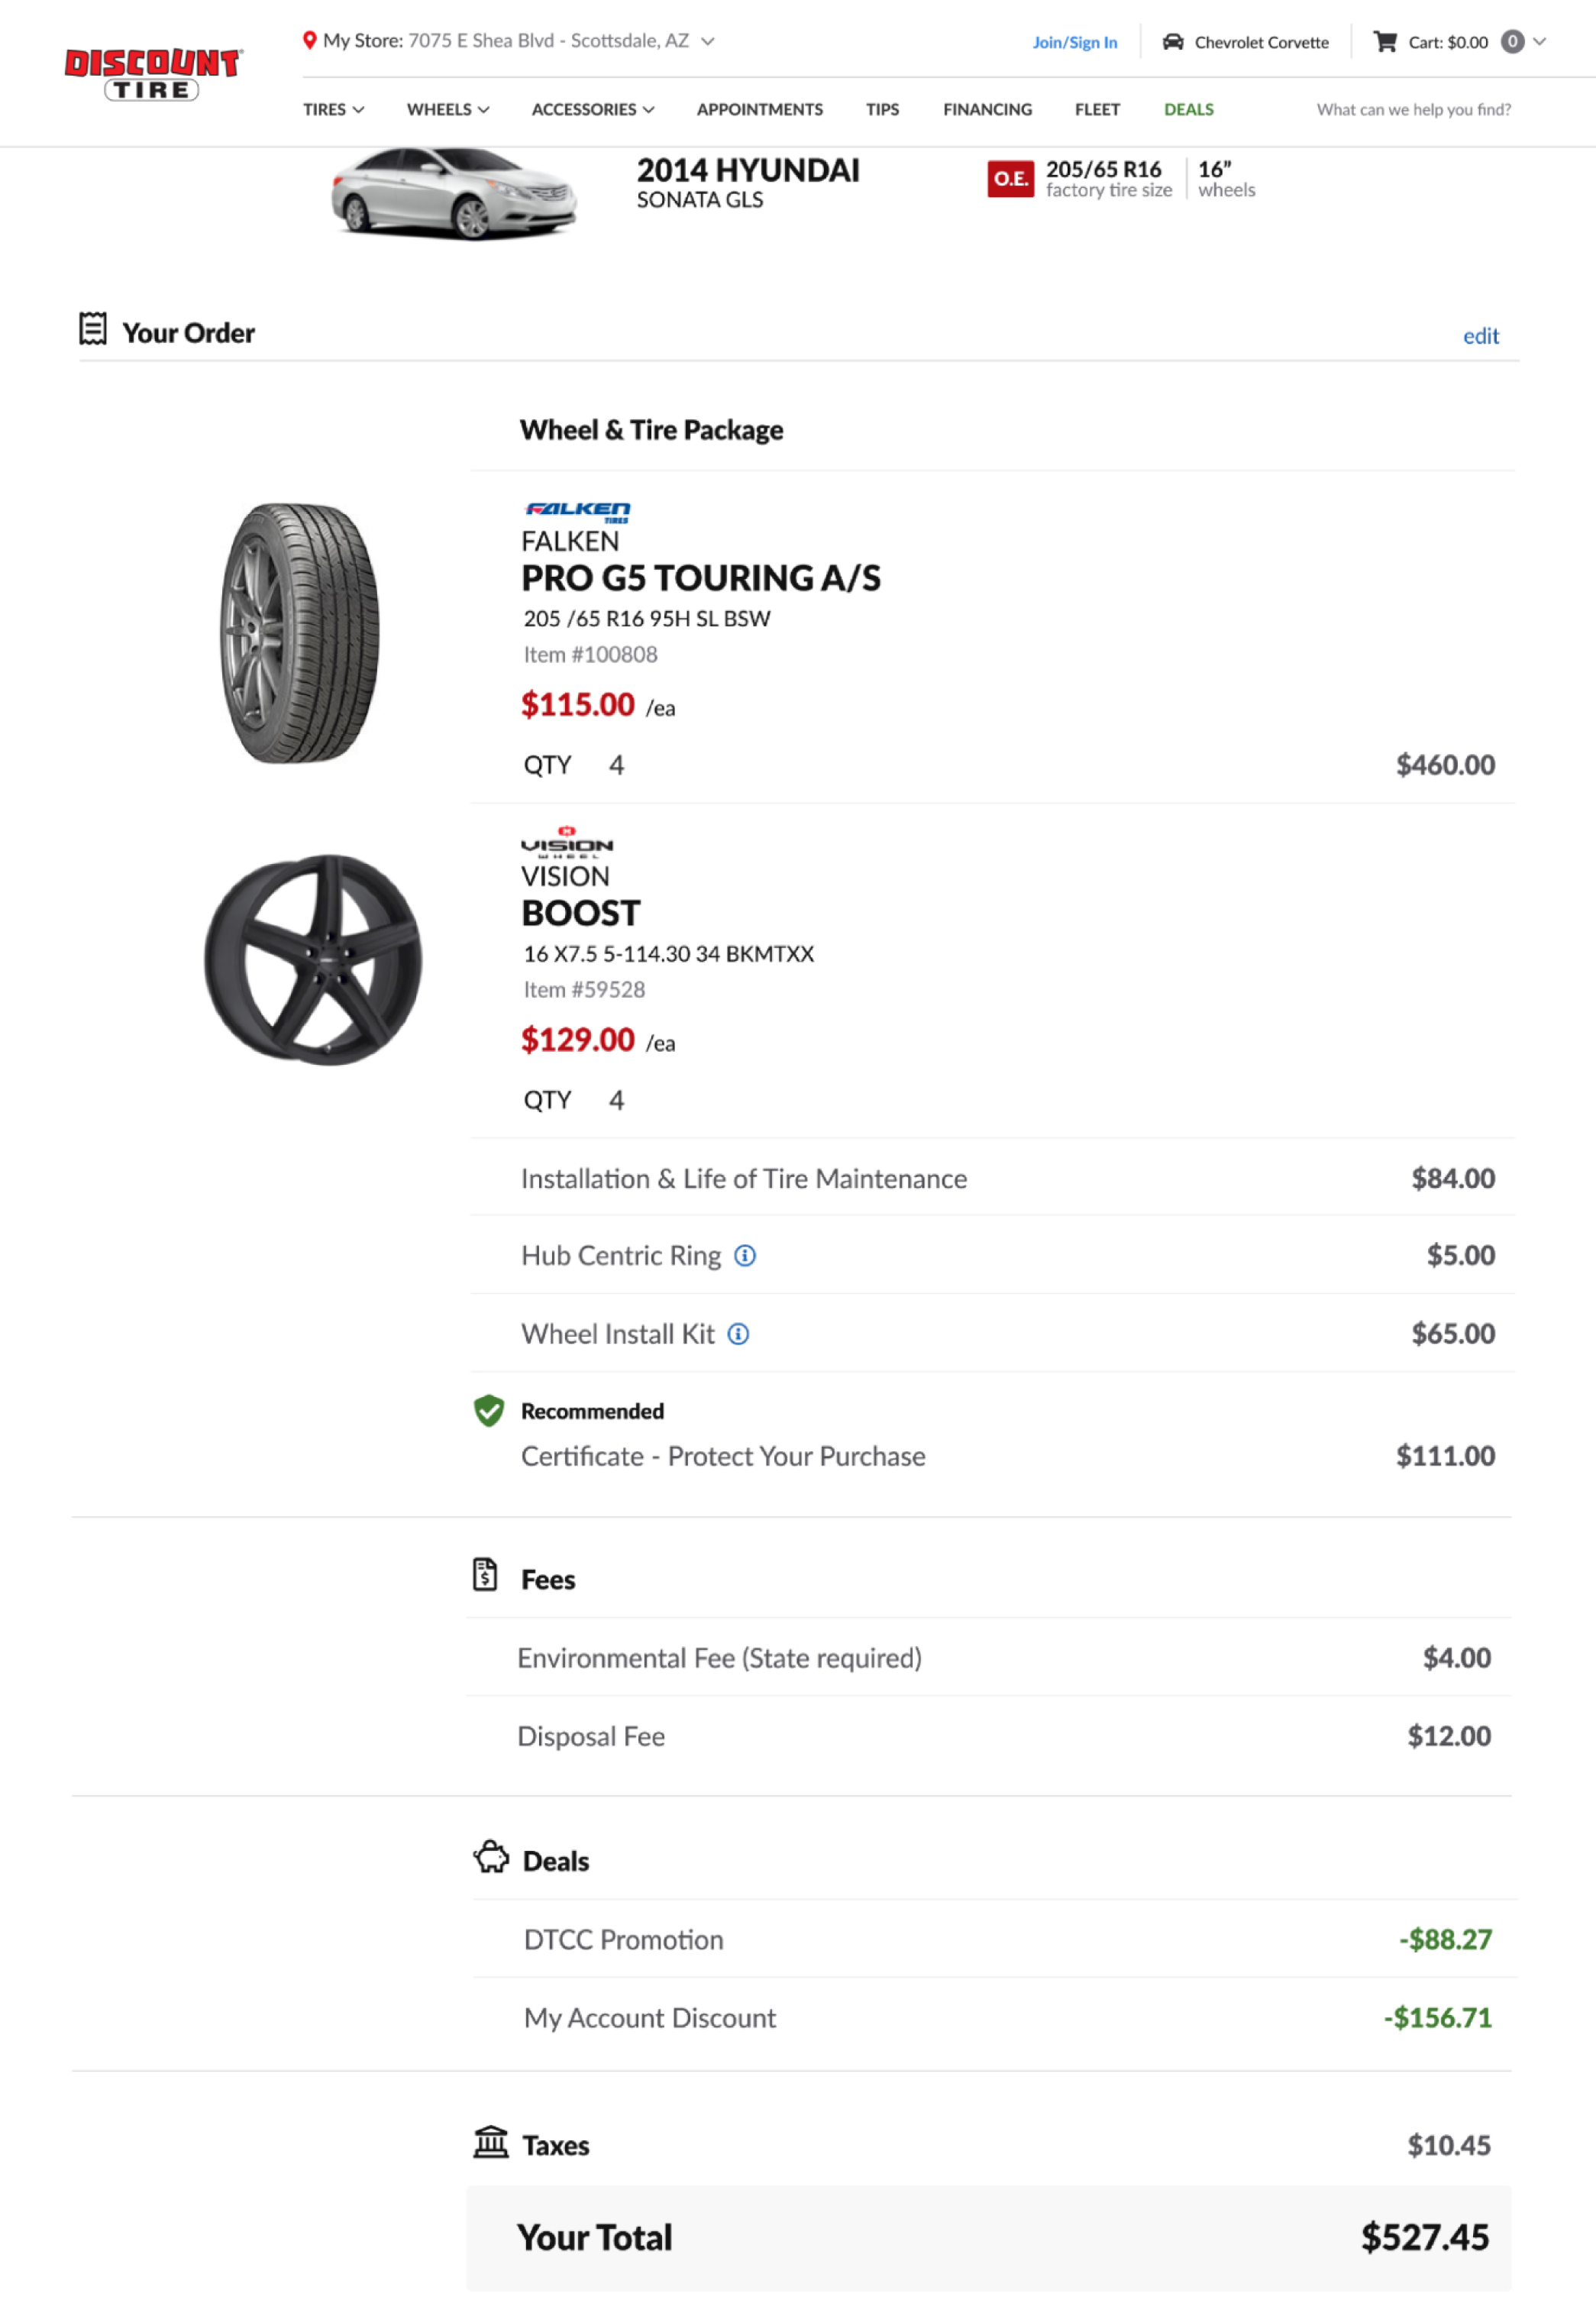Click the Your Order receipt icon
Screen dimensions: 1596x2313
(x=93, y=329)
